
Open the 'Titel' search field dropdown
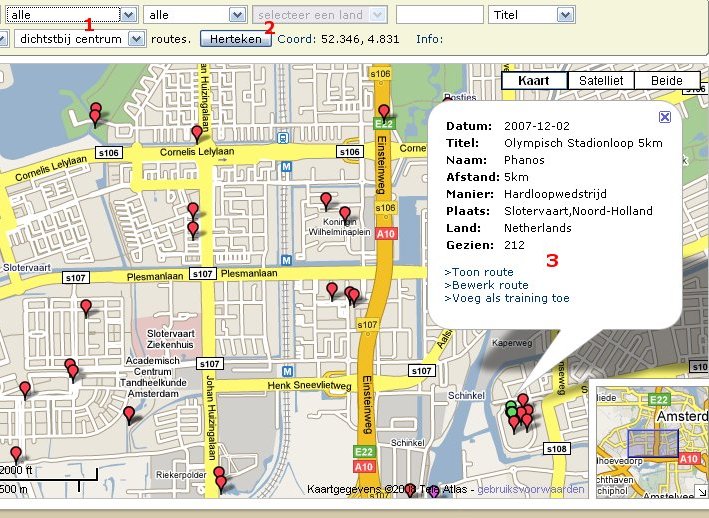pos(531,15)
